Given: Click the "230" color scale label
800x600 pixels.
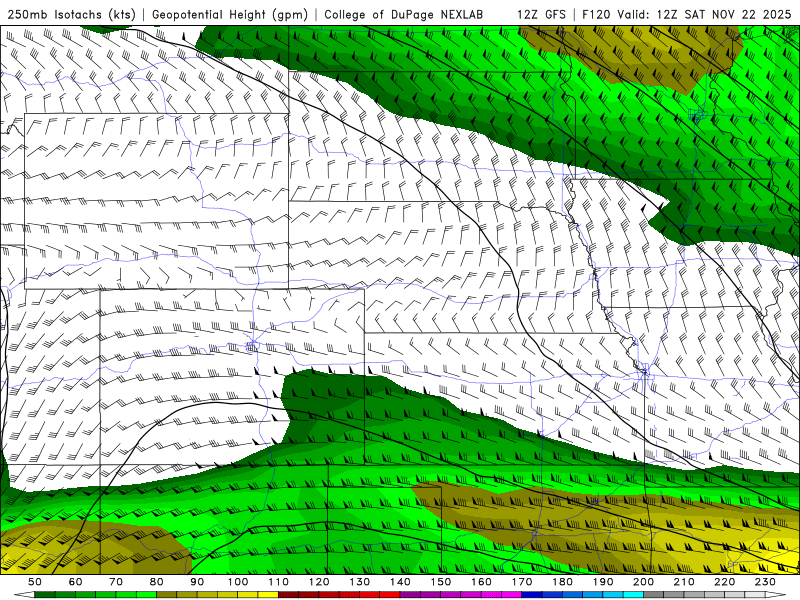Looking at the screenshot, I should 765,582.
